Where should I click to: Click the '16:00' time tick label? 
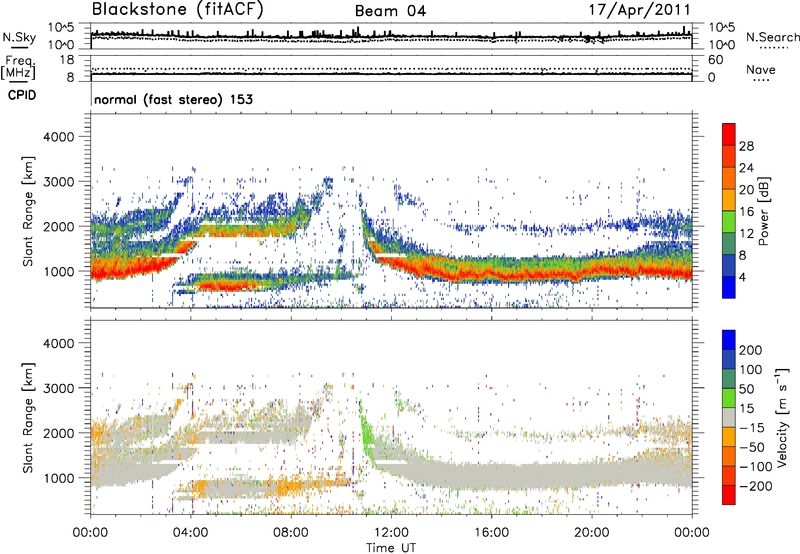[x=491, y=533]
